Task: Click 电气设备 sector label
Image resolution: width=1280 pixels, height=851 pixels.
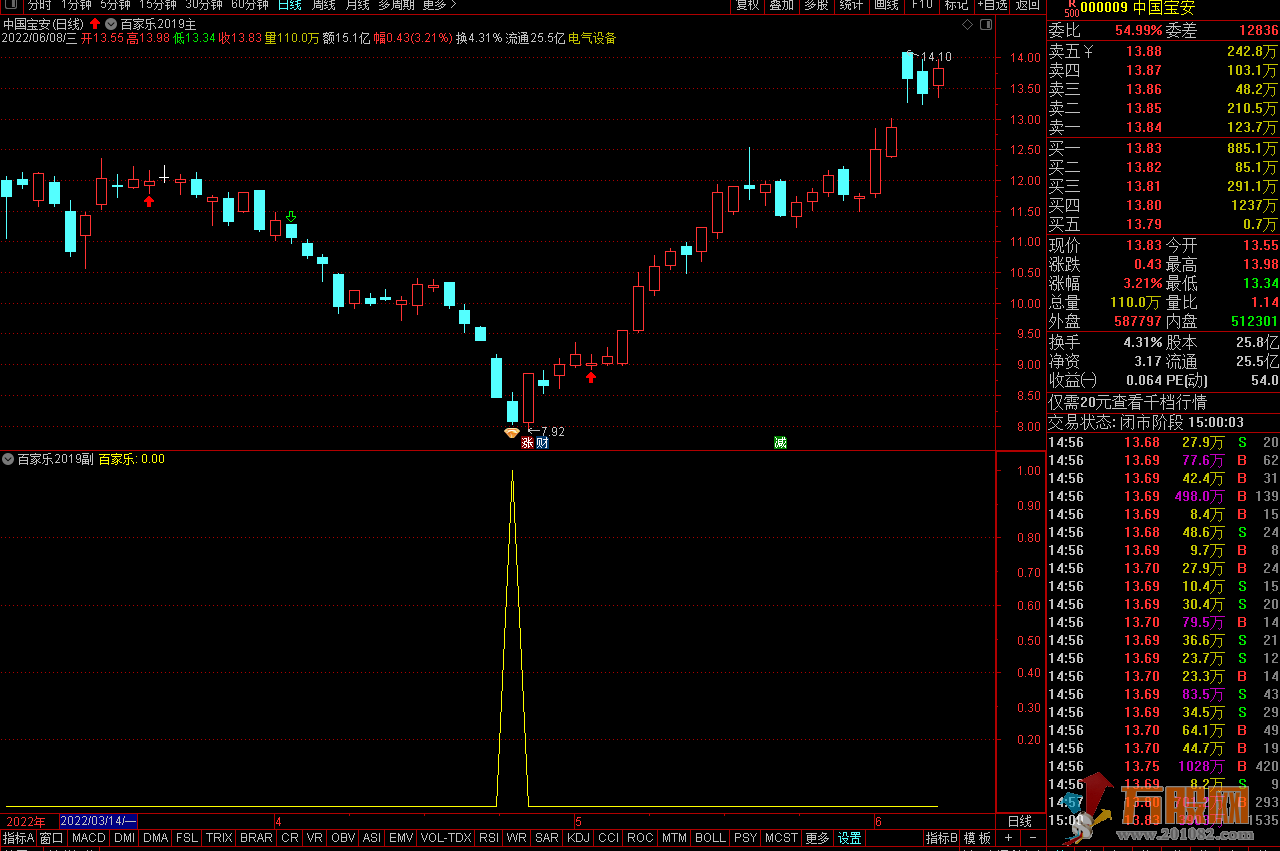Action: (592, 38)
